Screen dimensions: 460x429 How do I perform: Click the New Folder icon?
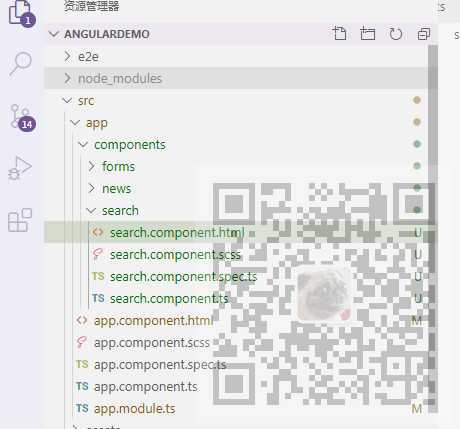tap(368, 34)
